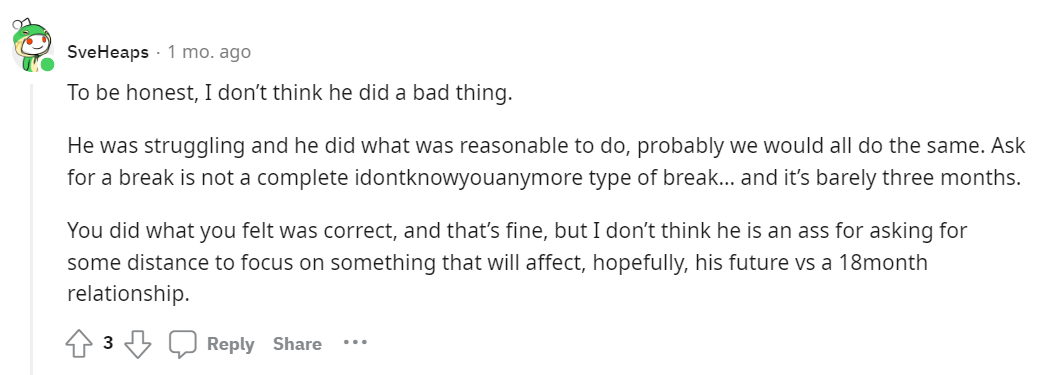Viewport: 1054px width, 375px height.
Task: Share this comment
Action: [x=297, y=344]
